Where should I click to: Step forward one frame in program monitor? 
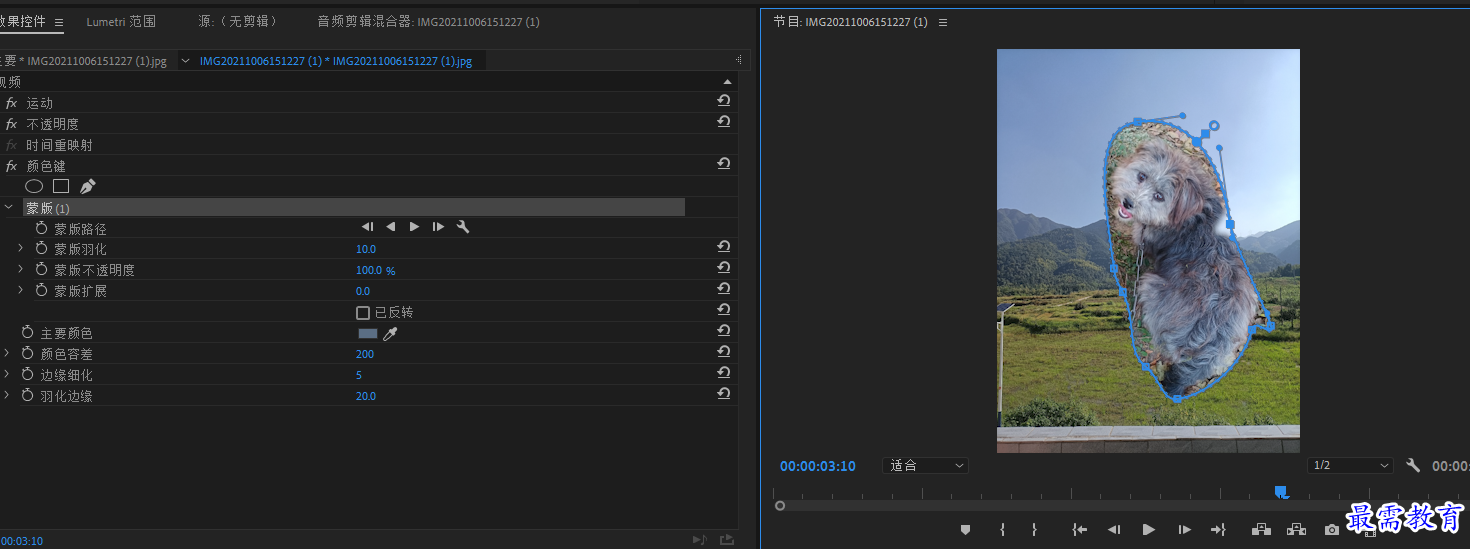(x=1184, y=530)
